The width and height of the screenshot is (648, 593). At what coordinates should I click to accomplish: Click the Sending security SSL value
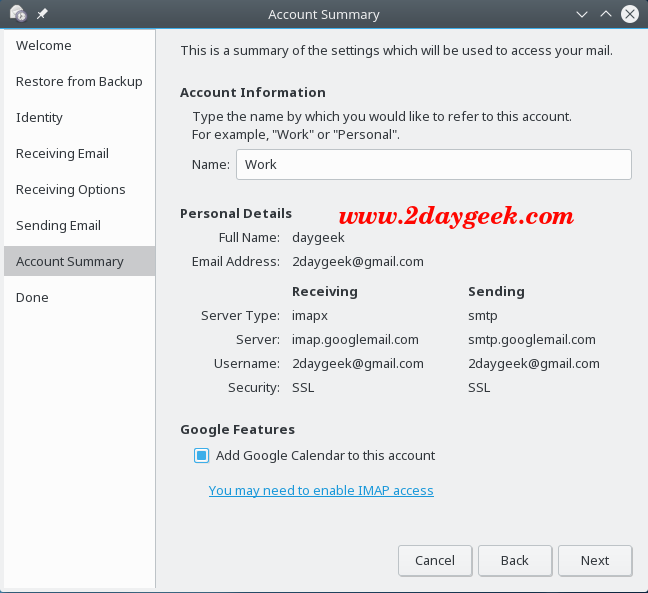click(479, 388)
